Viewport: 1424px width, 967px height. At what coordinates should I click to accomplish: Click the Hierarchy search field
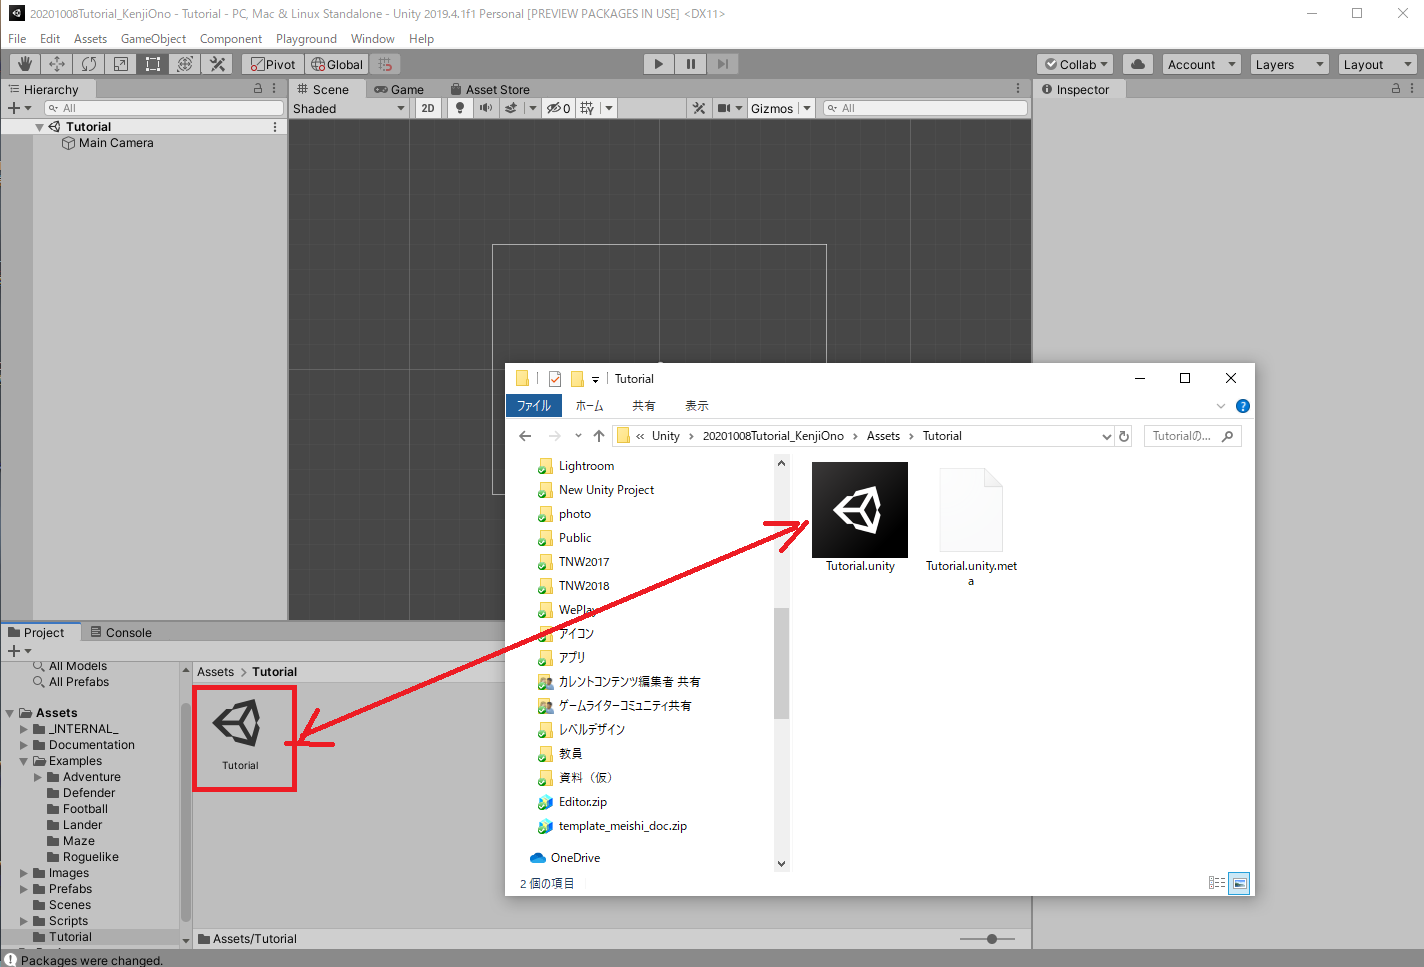[x=164, y=108]
